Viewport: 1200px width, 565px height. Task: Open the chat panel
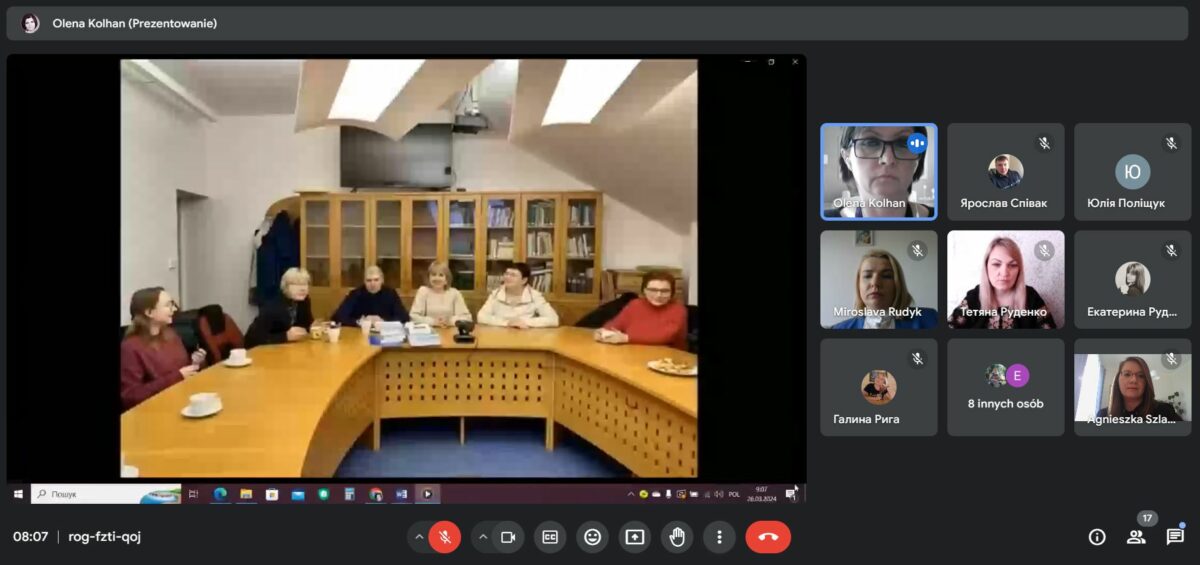tap(1175, 537)
